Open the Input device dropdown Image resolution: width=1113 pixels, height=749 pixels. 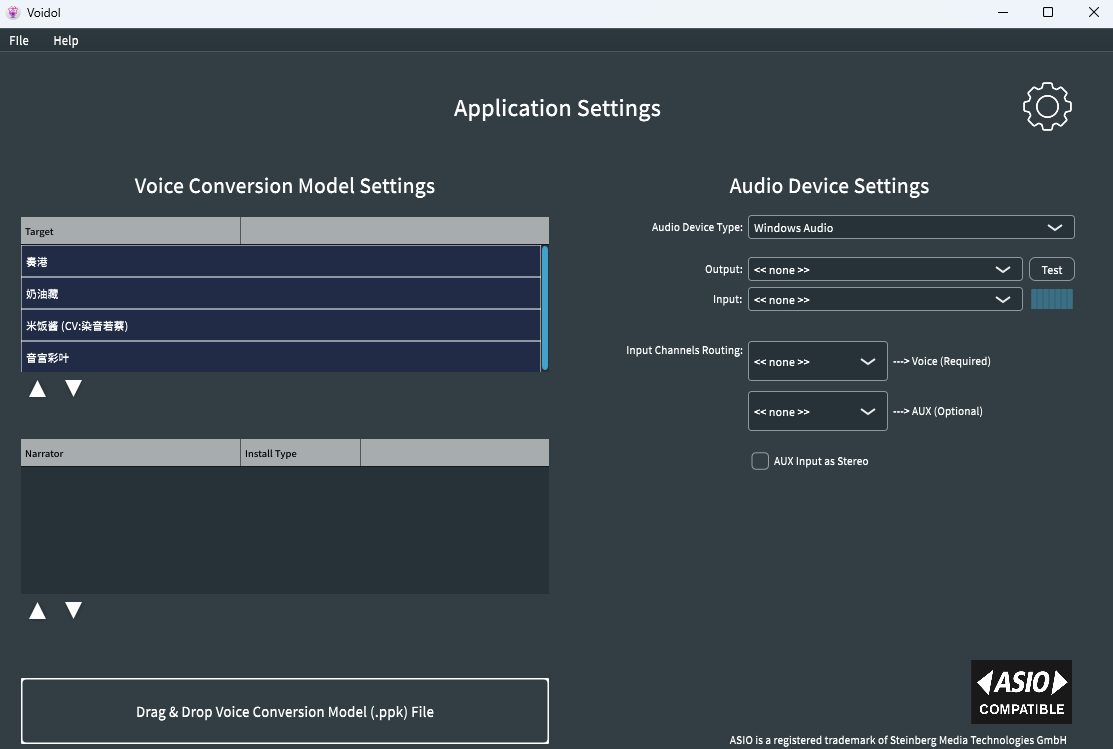(x=884, y=299)
